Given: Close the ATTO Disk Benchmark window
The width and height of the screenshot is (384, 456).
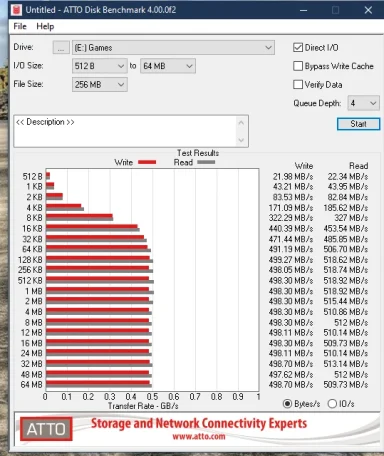Looking at the screenshot, I should coord(368,10).
